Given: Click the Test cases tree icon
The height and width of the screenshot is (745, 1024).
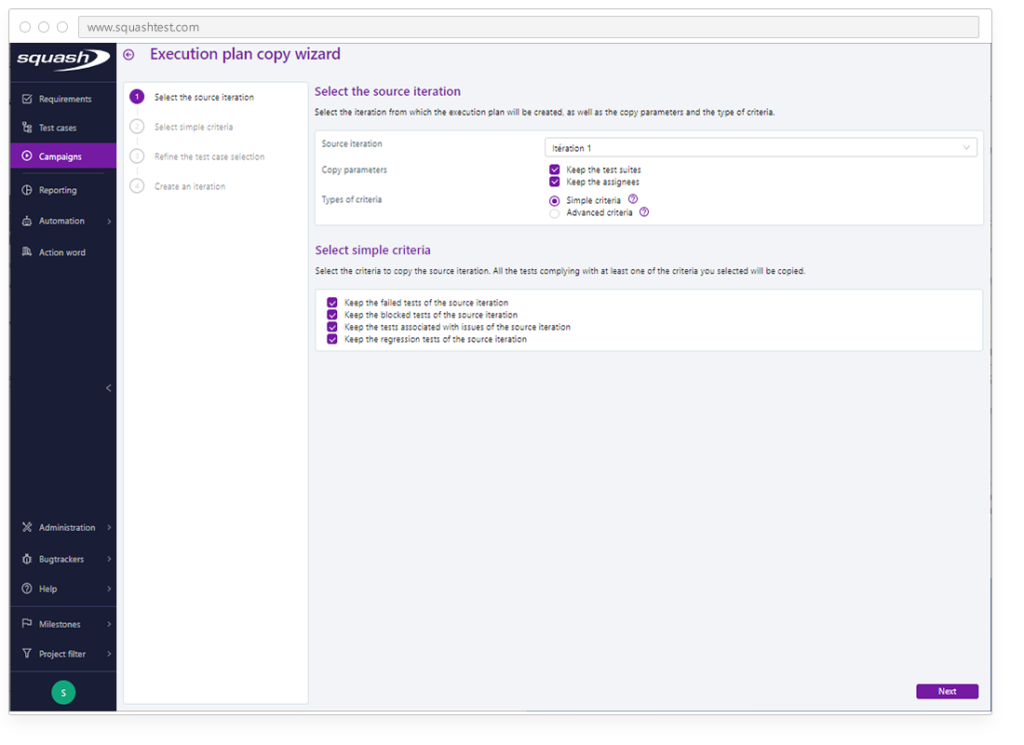Looking at the screenshot, I should (27, 127).
